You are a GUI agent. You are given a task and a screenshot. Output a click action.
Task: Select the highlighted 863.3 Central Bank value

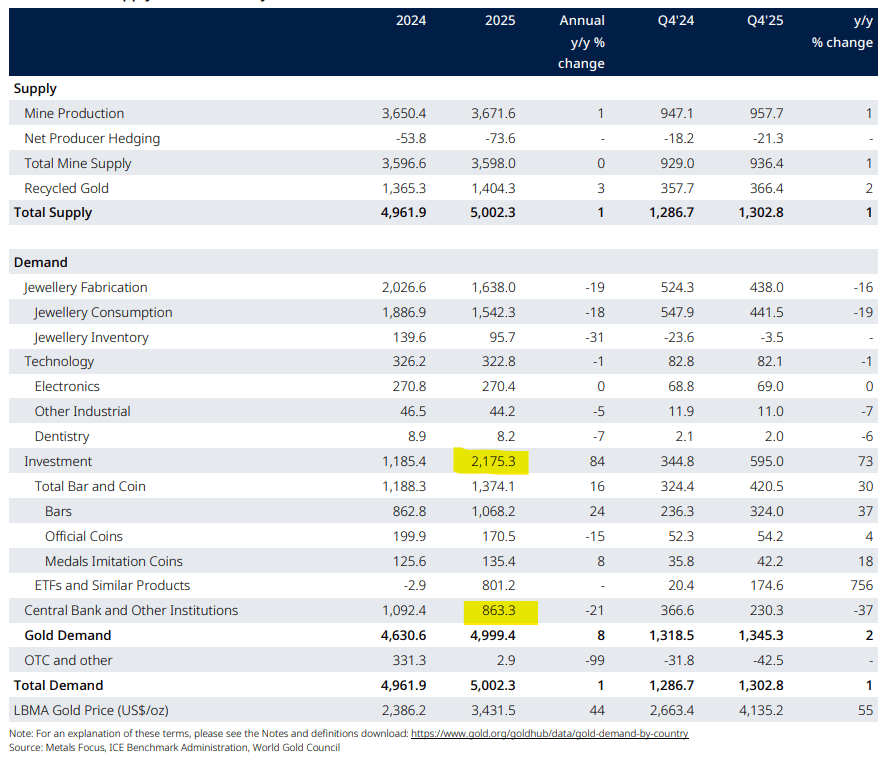coord(499,610)
